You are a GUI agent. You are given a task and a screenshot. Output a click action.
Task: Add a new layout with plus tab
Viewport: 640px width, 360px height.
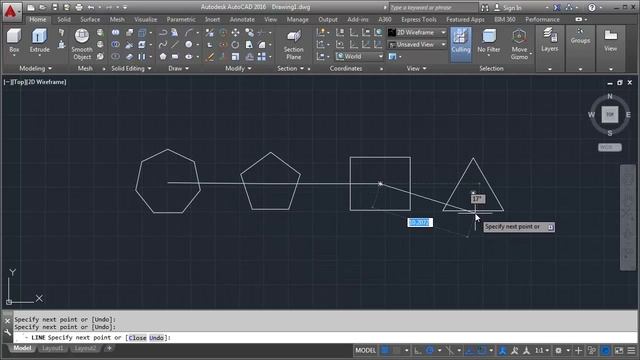click(x=109, y=348)
